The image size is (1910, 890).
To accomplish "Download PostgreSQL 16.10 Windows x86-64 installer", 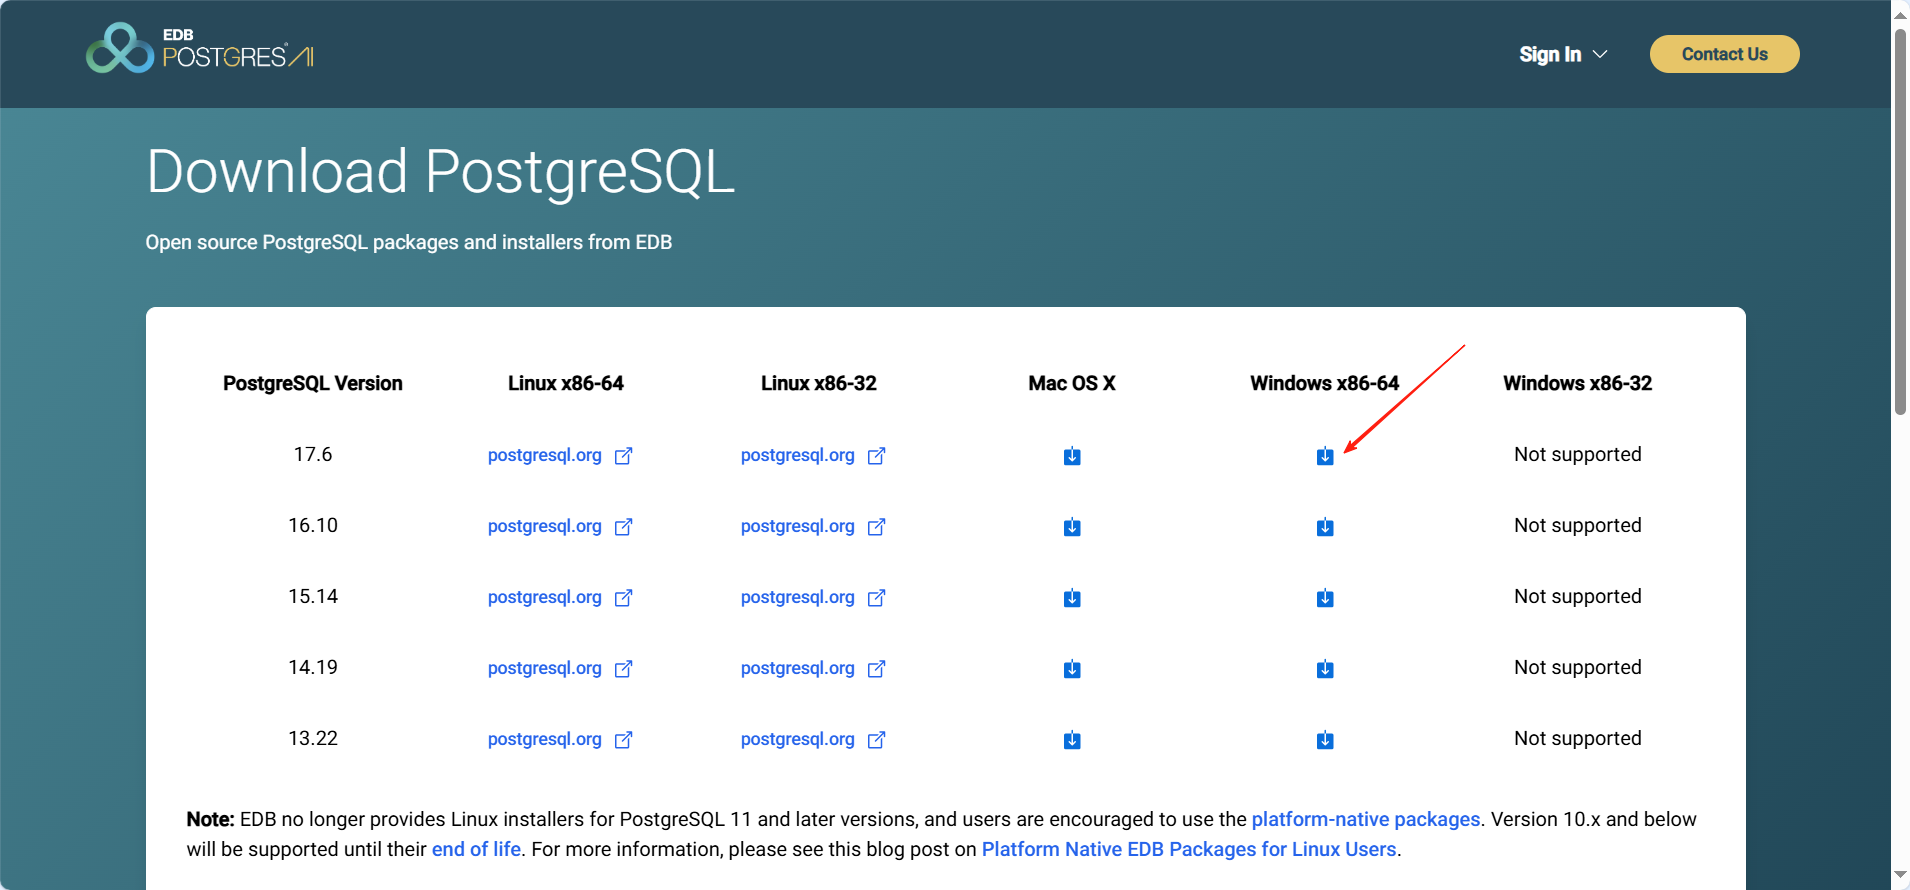I will coord(1324,527).
